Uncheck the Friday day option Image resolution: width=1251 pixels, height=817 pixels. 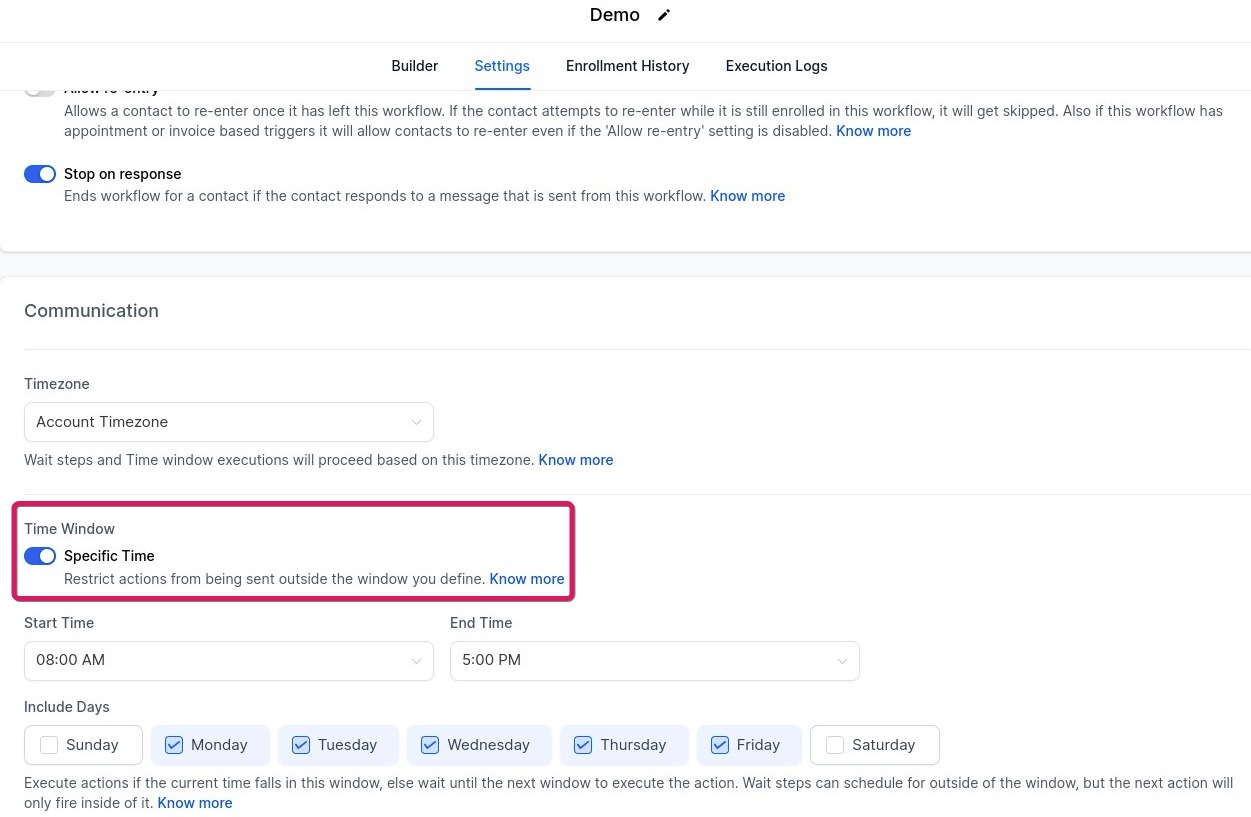[x=720, y=745]
